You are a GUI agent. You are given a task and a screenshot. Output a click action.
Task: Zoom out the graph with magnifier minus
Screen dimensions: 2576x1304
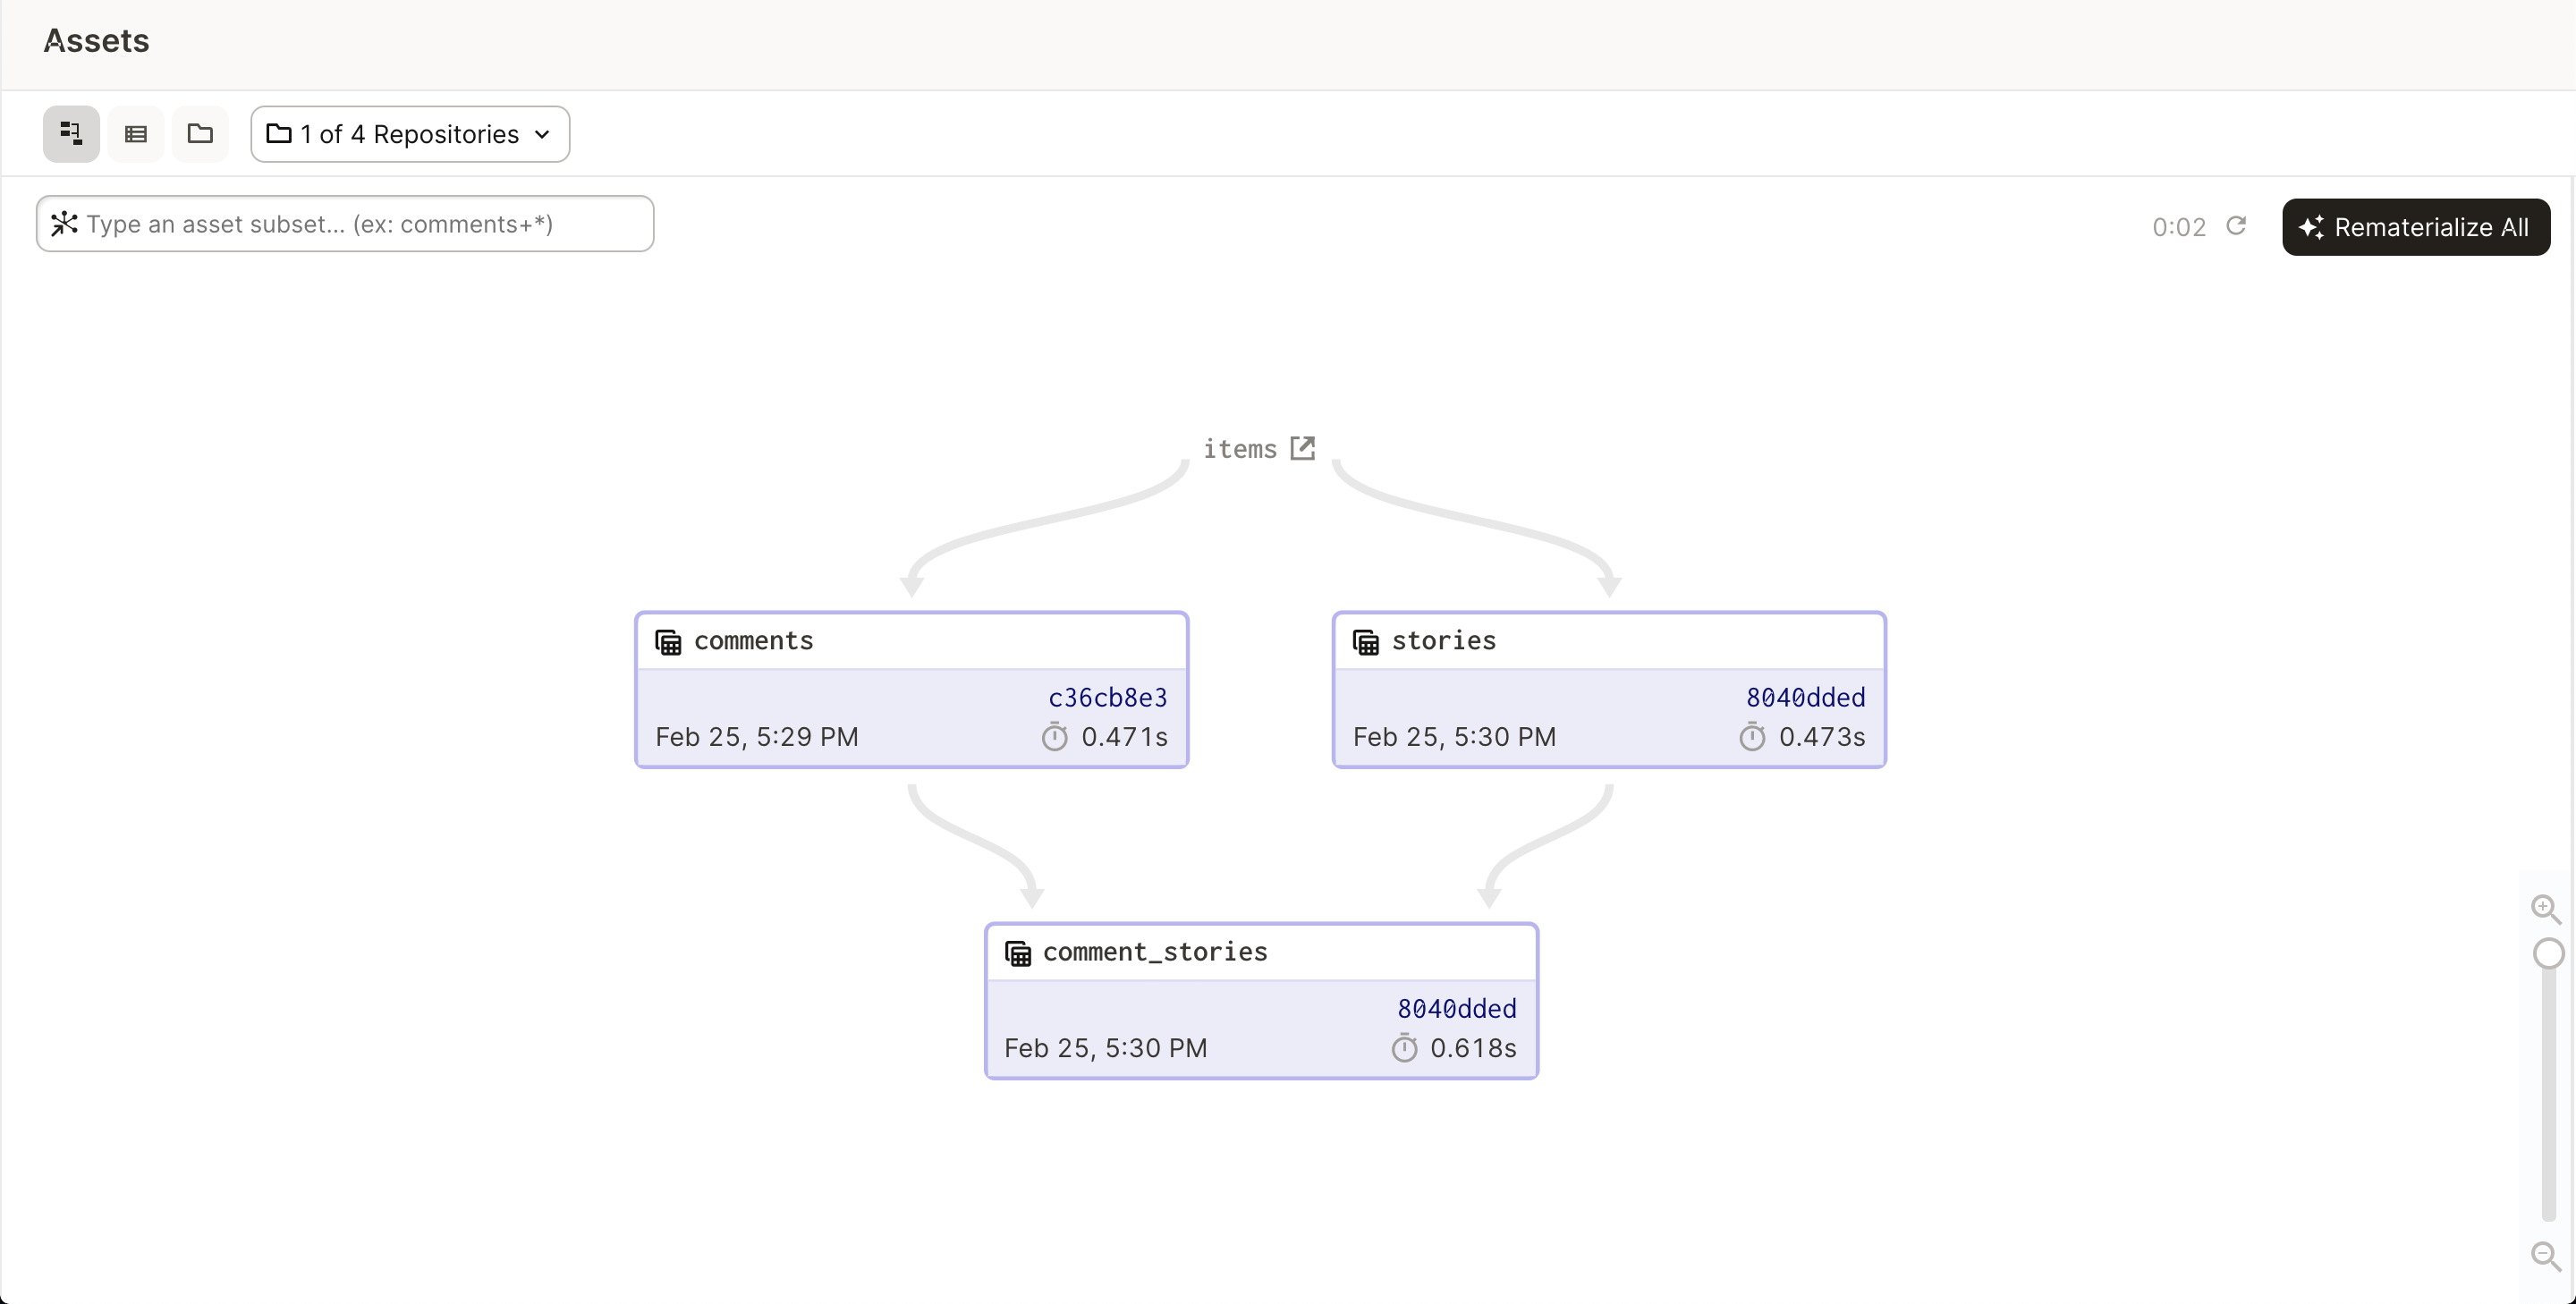click(x=2546, y=1256)
